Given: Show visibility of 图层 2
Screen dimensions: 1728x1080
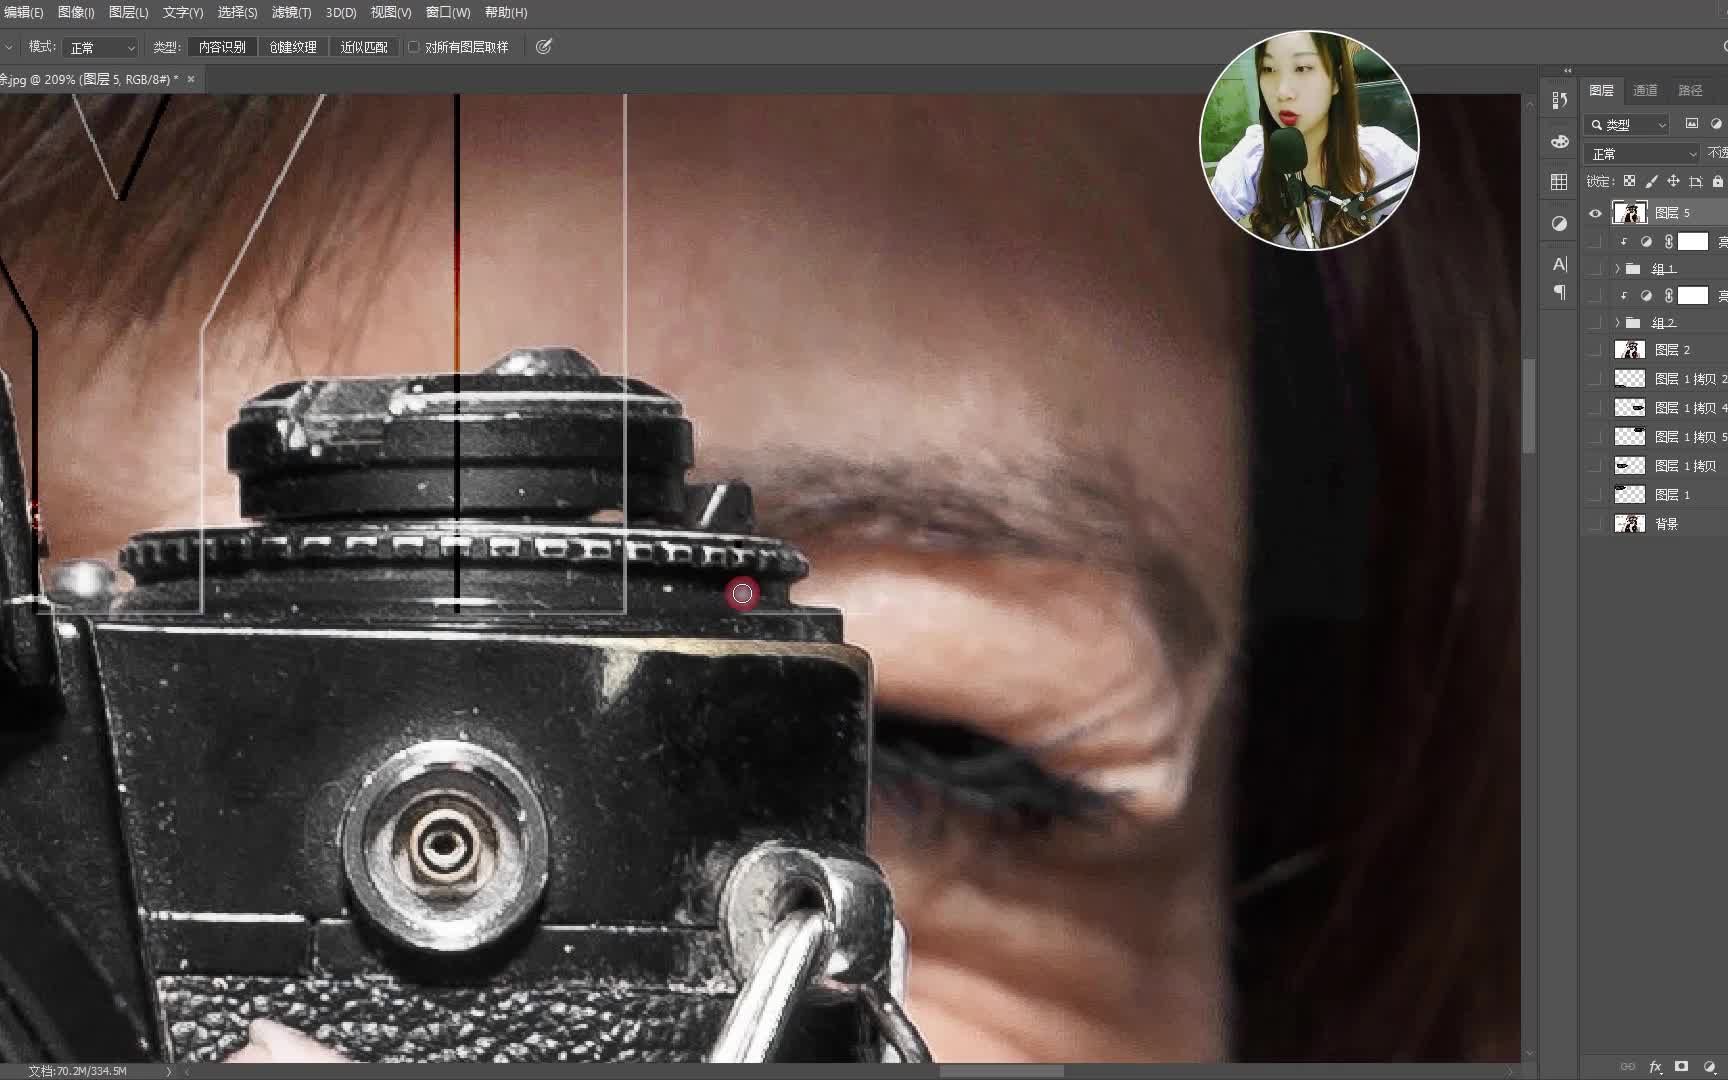Looking at the screenshot, I should pyautogui.click(x=1595, y=349).
